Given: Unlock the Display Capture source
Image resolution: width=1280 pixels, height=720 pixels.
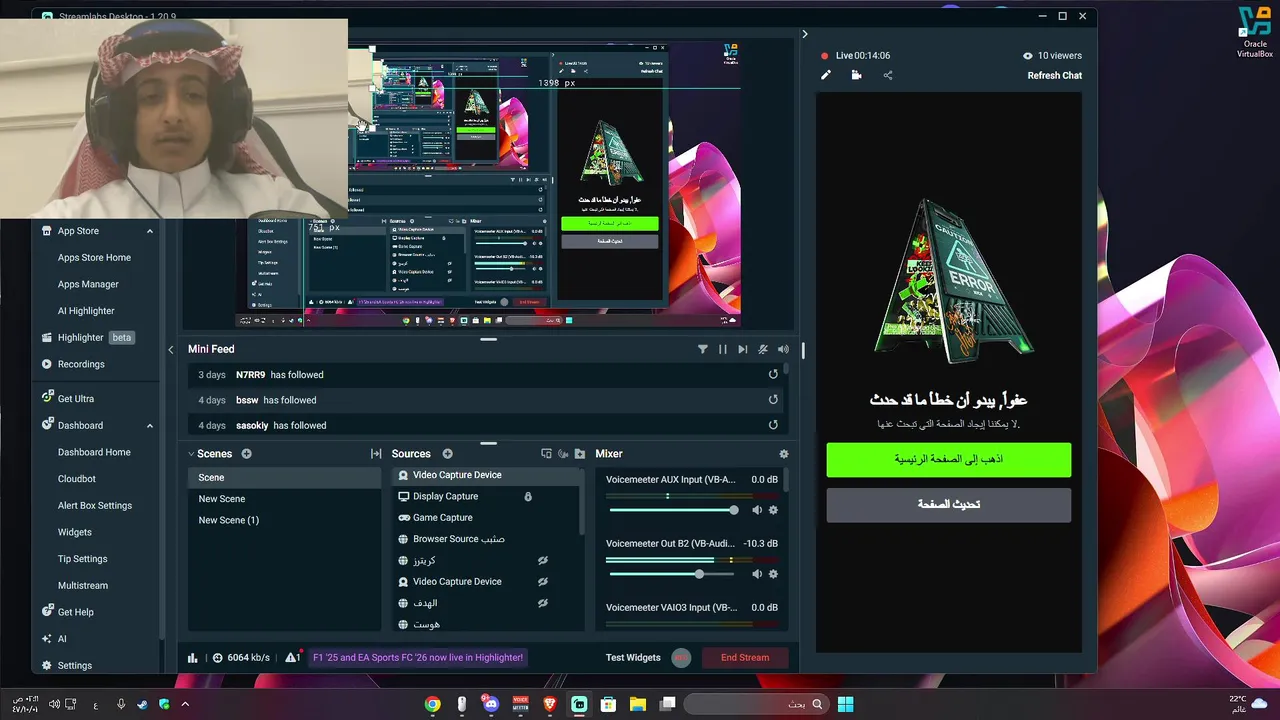Looking at the screenshot, I should point(528,496).
